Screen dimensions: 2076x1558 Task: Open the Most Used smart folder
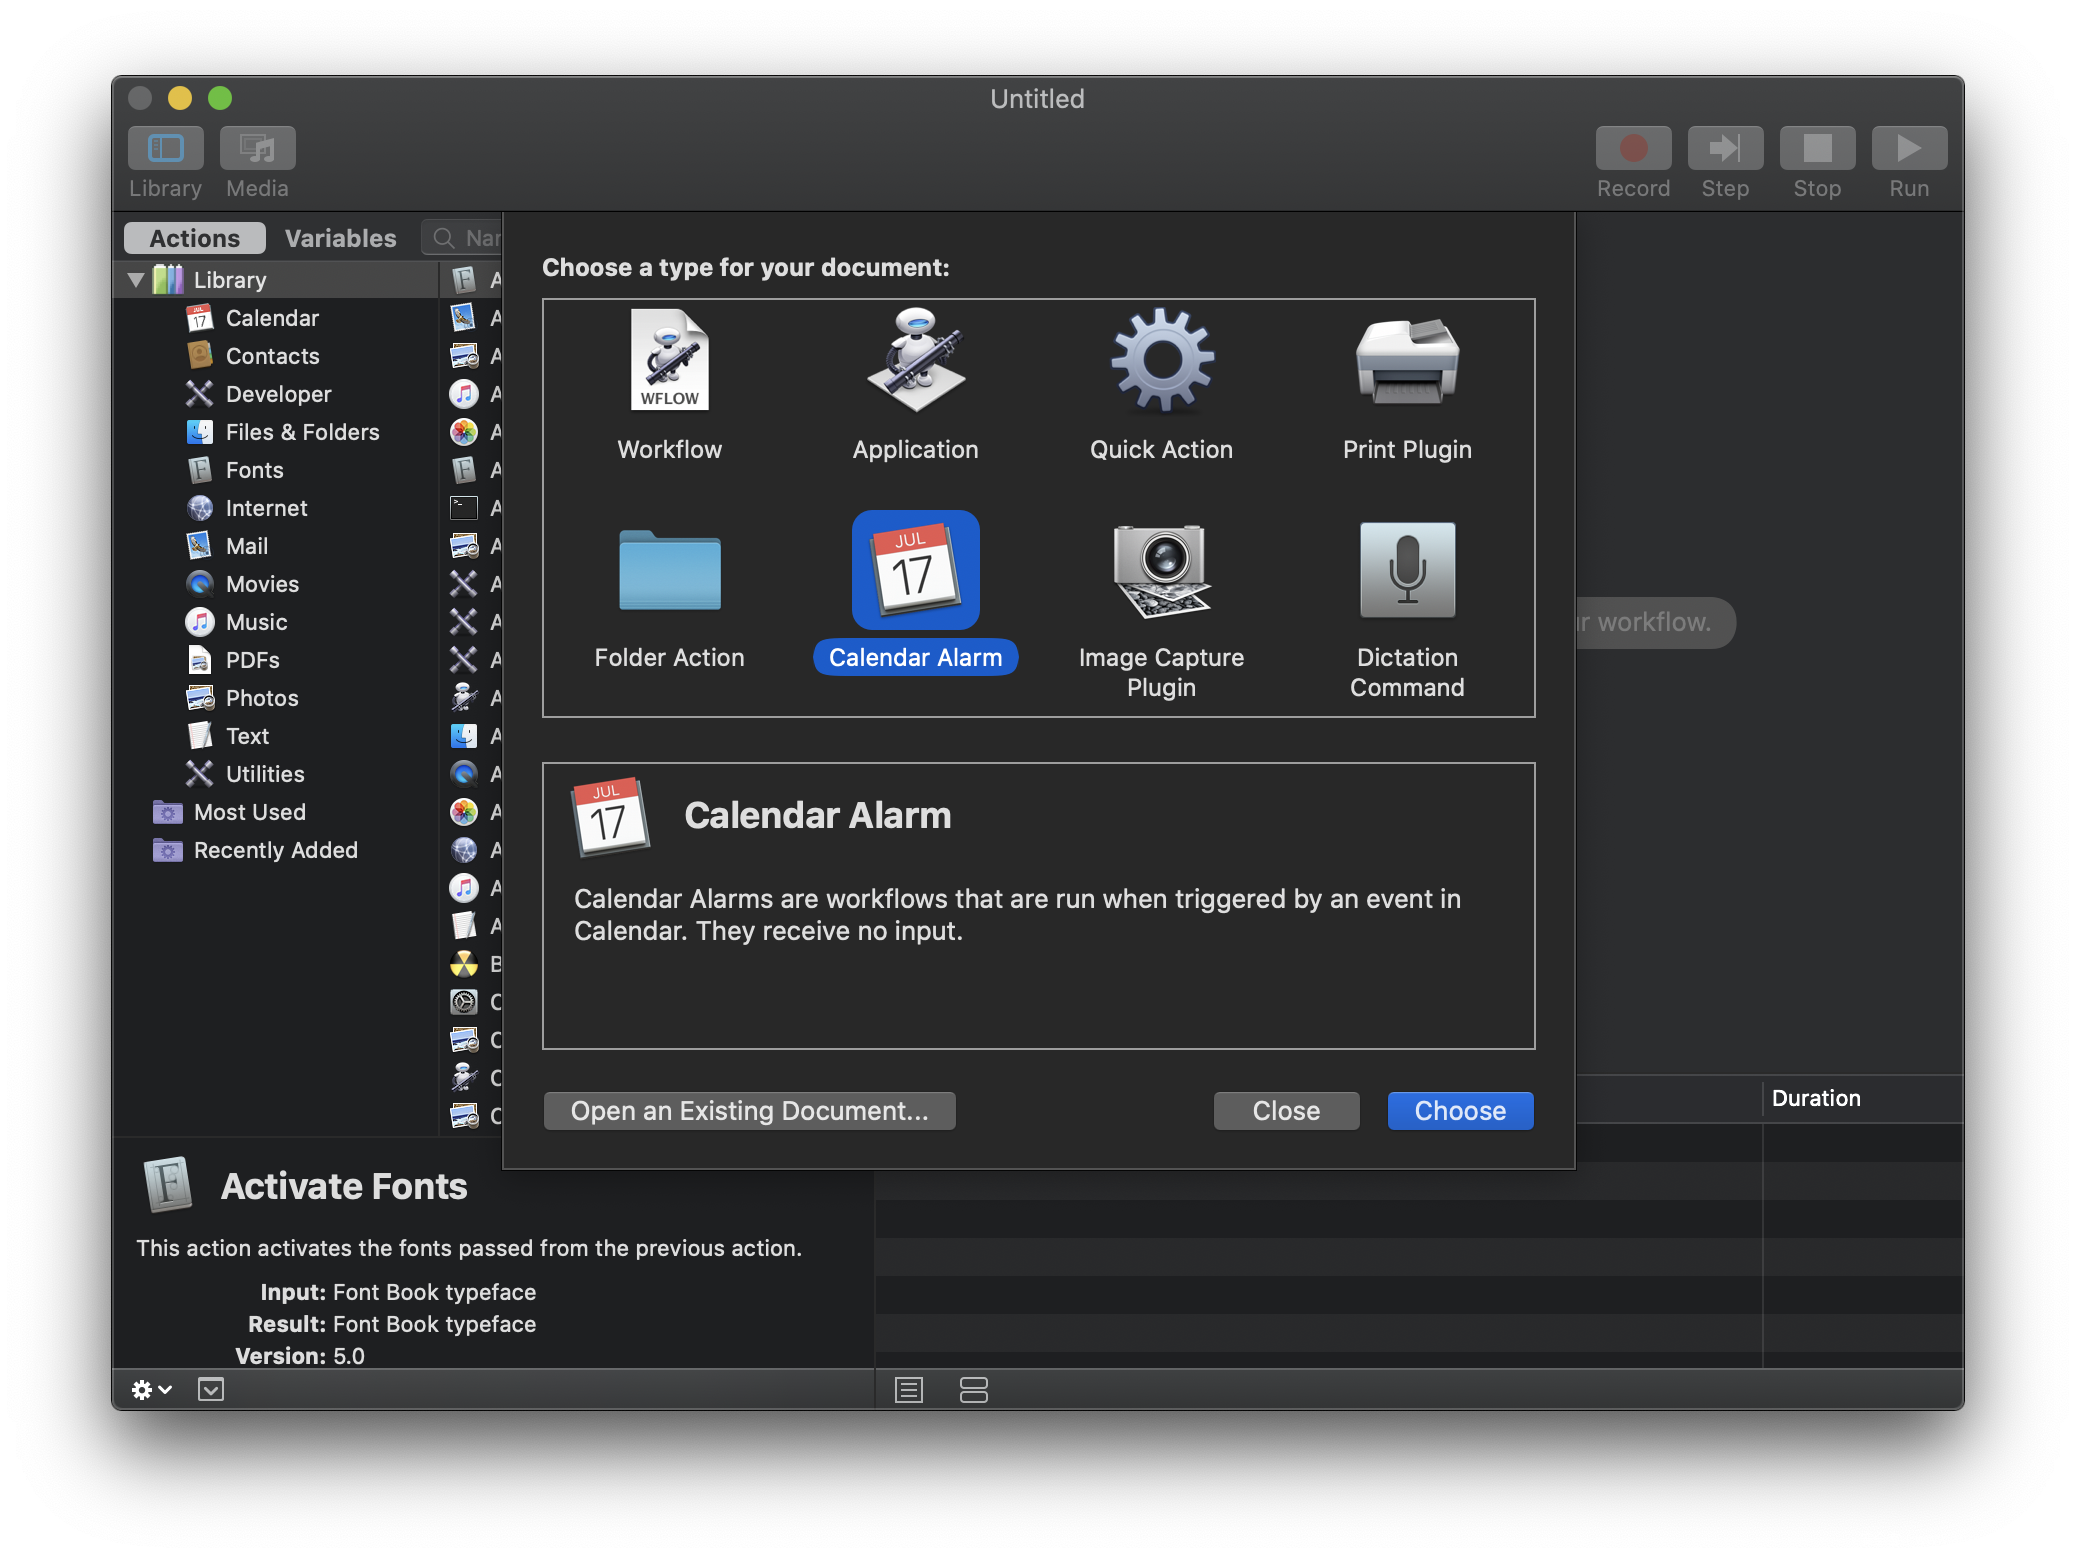(x=274, y=812)
